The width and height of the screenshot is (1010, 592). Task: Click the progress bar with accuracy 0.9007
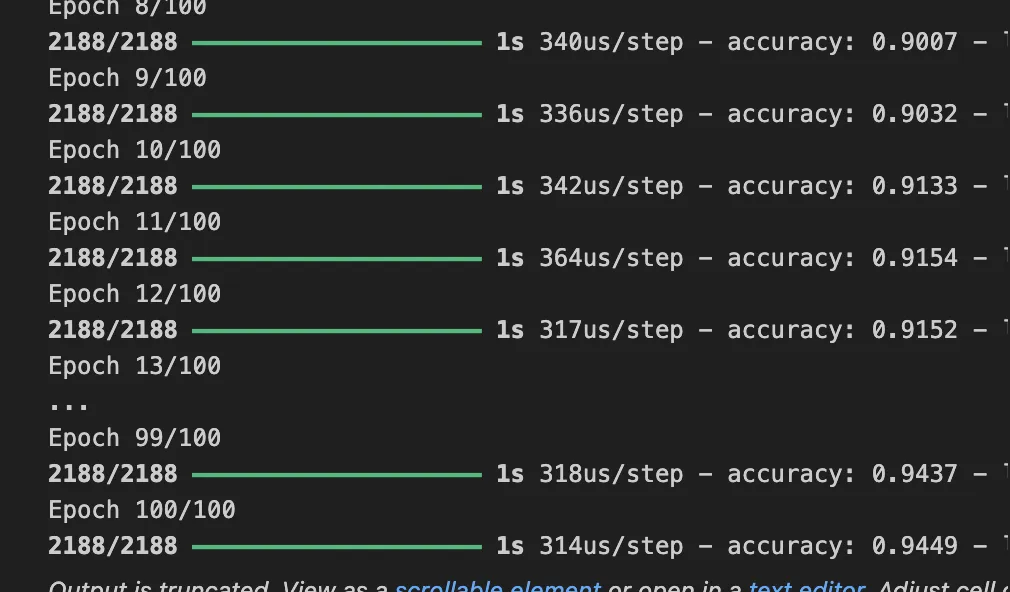click(x=336, y=43)
